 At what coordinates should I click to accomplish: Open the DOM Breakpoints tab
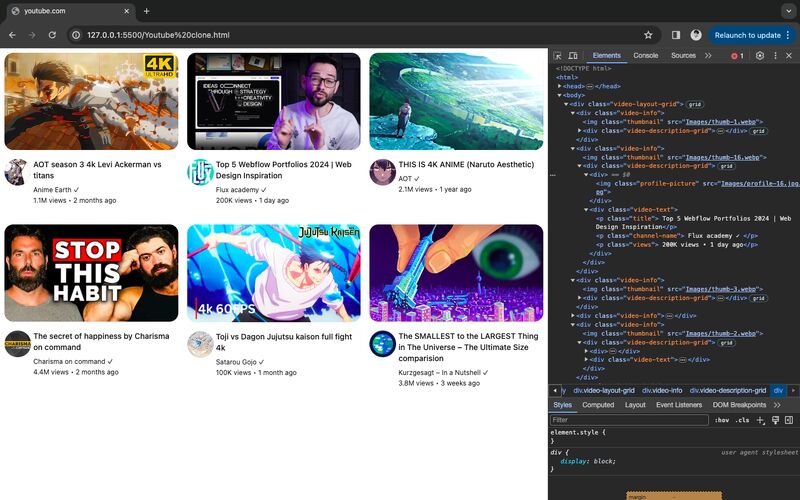click(739, 405)
